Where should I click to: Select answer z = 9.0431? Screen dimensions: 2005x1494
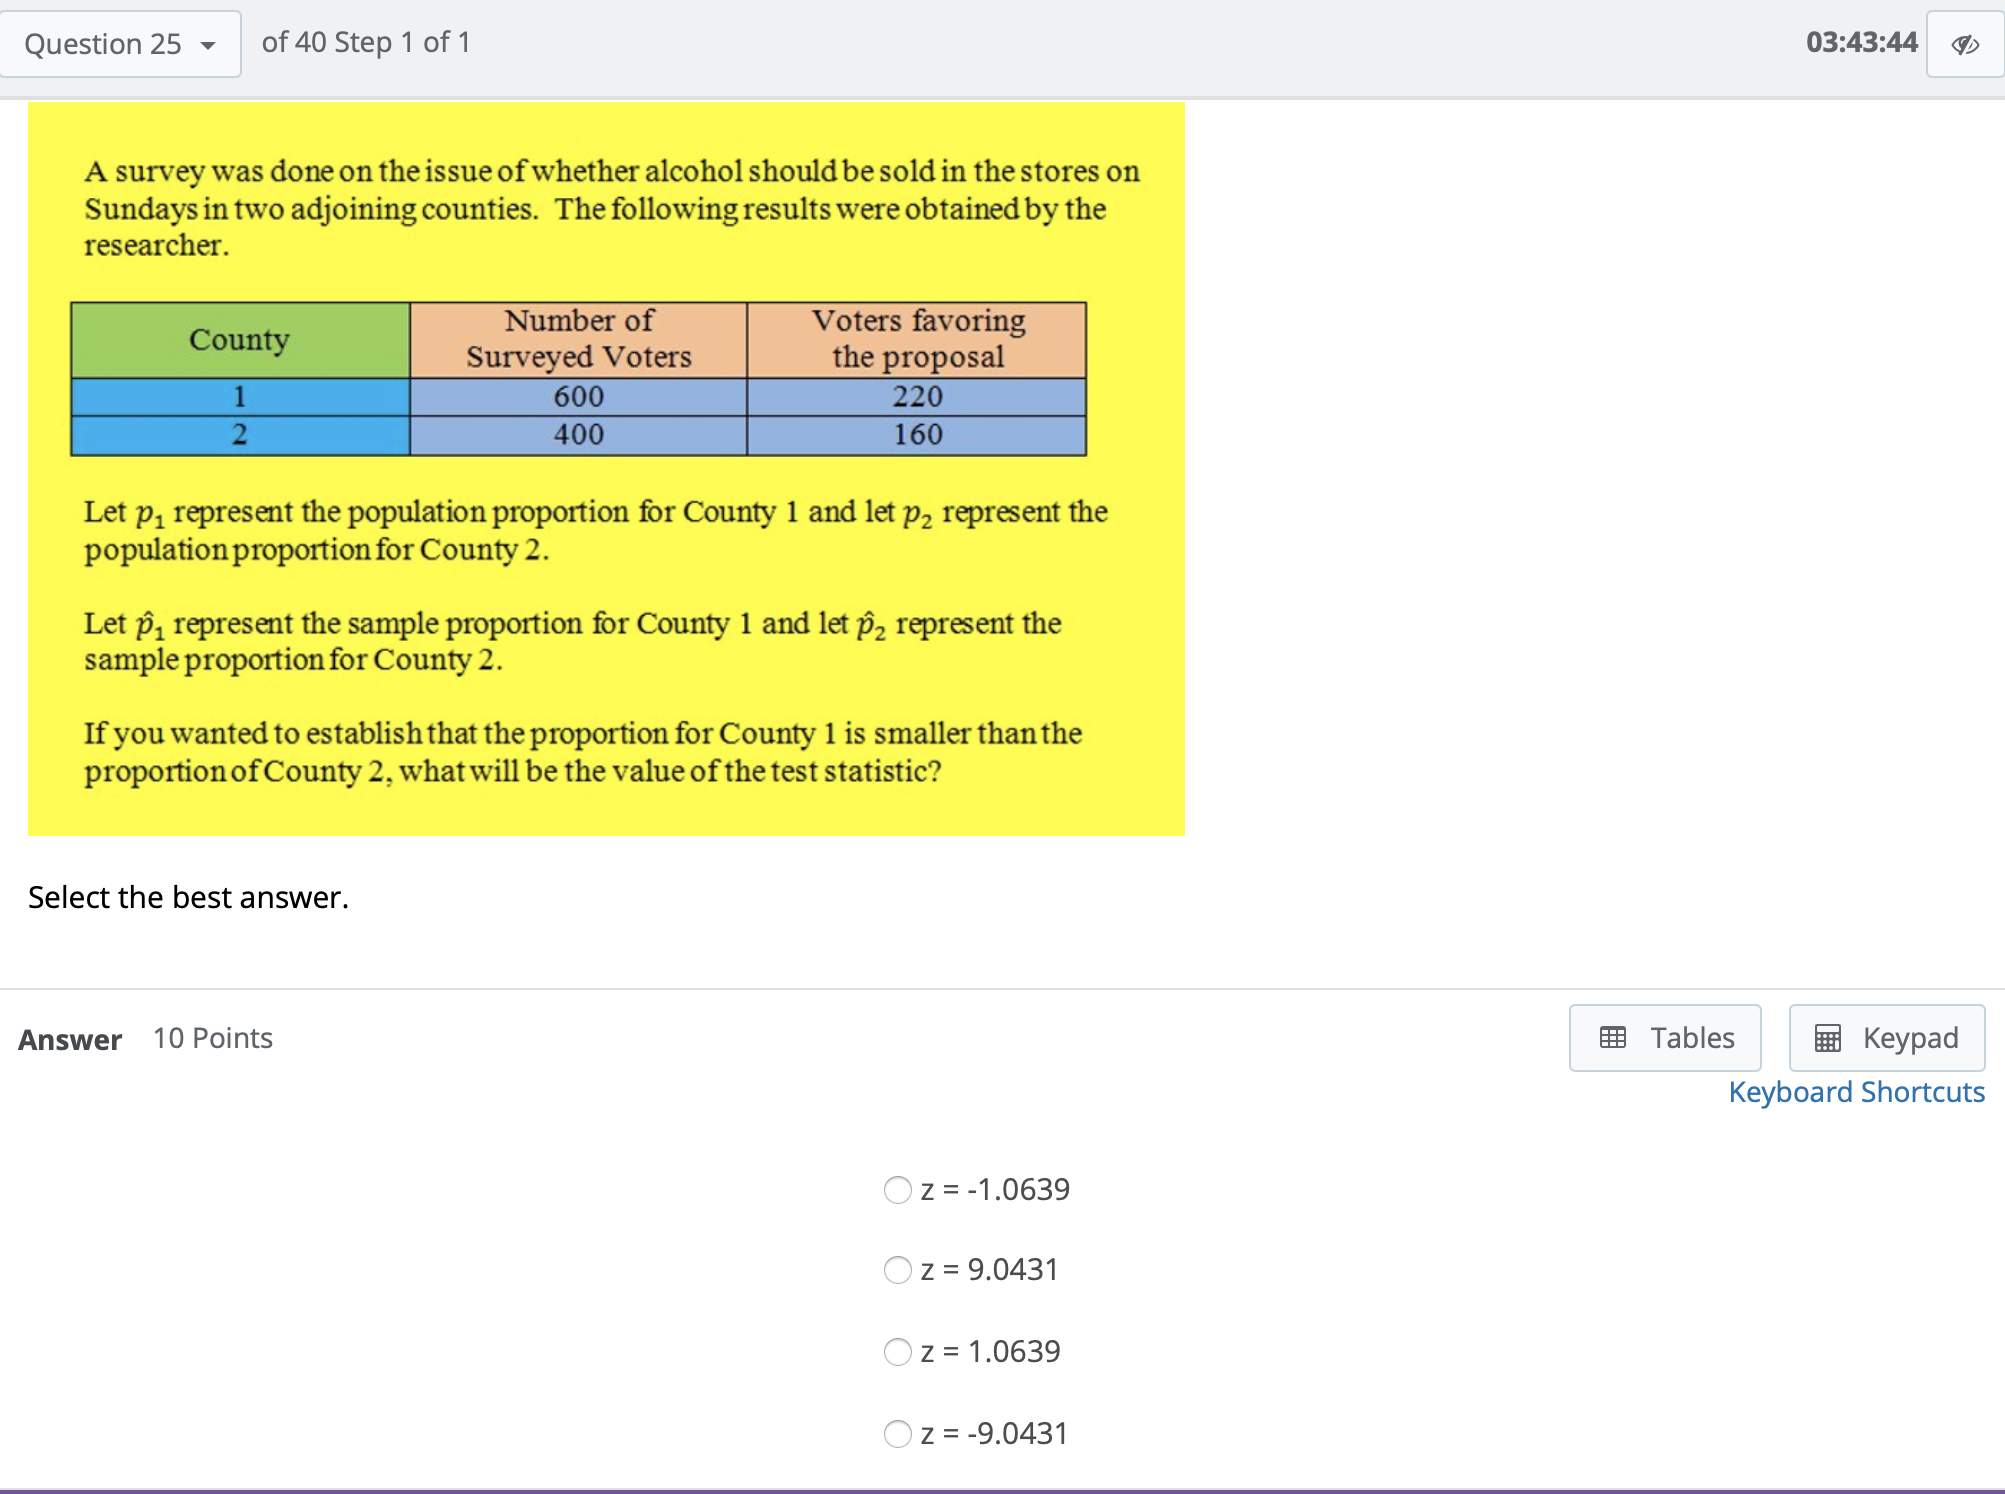pos(898,1270)
